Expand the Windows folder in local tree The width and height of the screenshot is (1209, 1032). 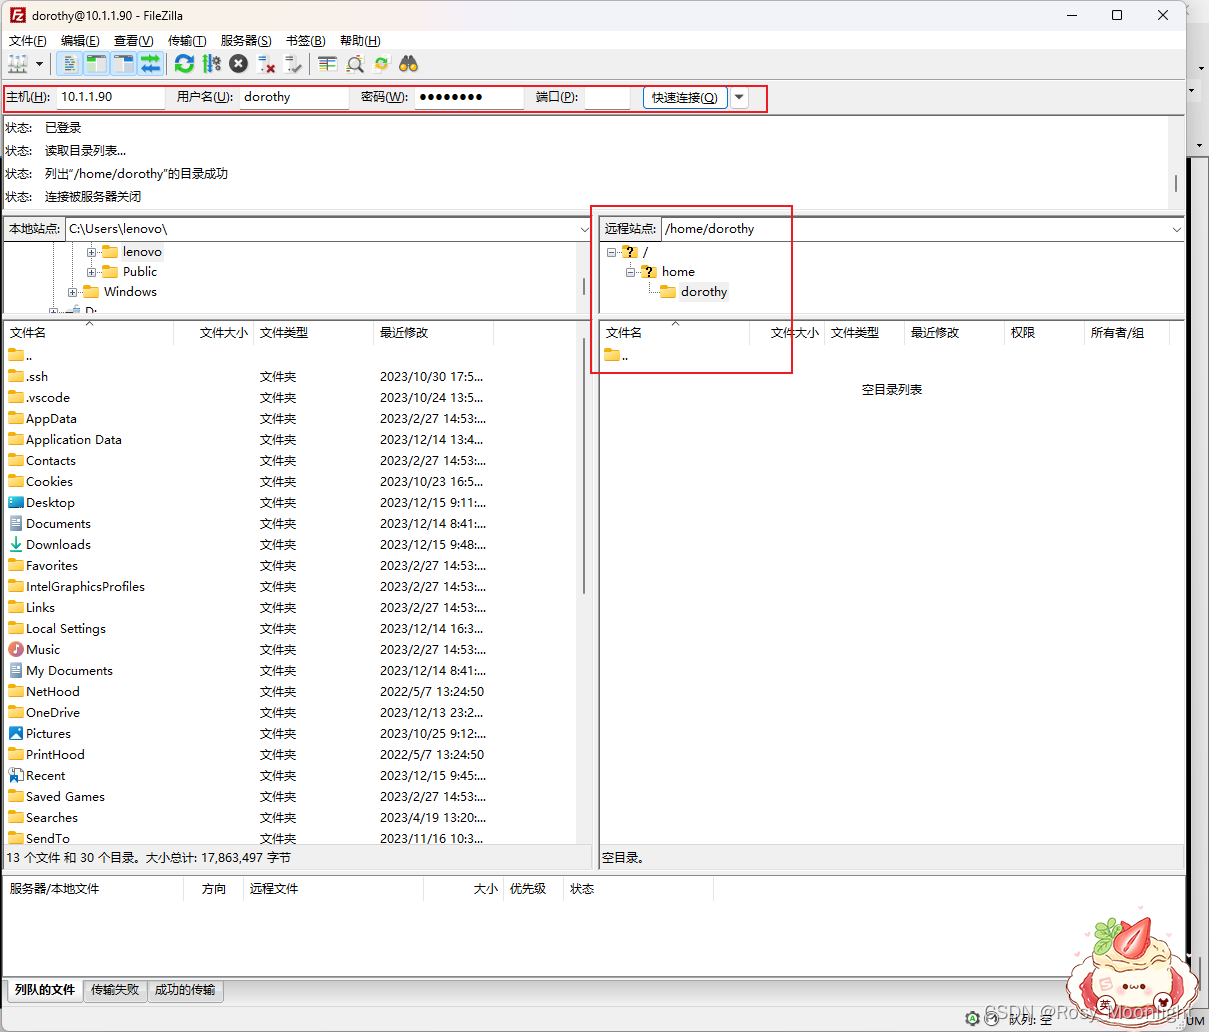73,292
